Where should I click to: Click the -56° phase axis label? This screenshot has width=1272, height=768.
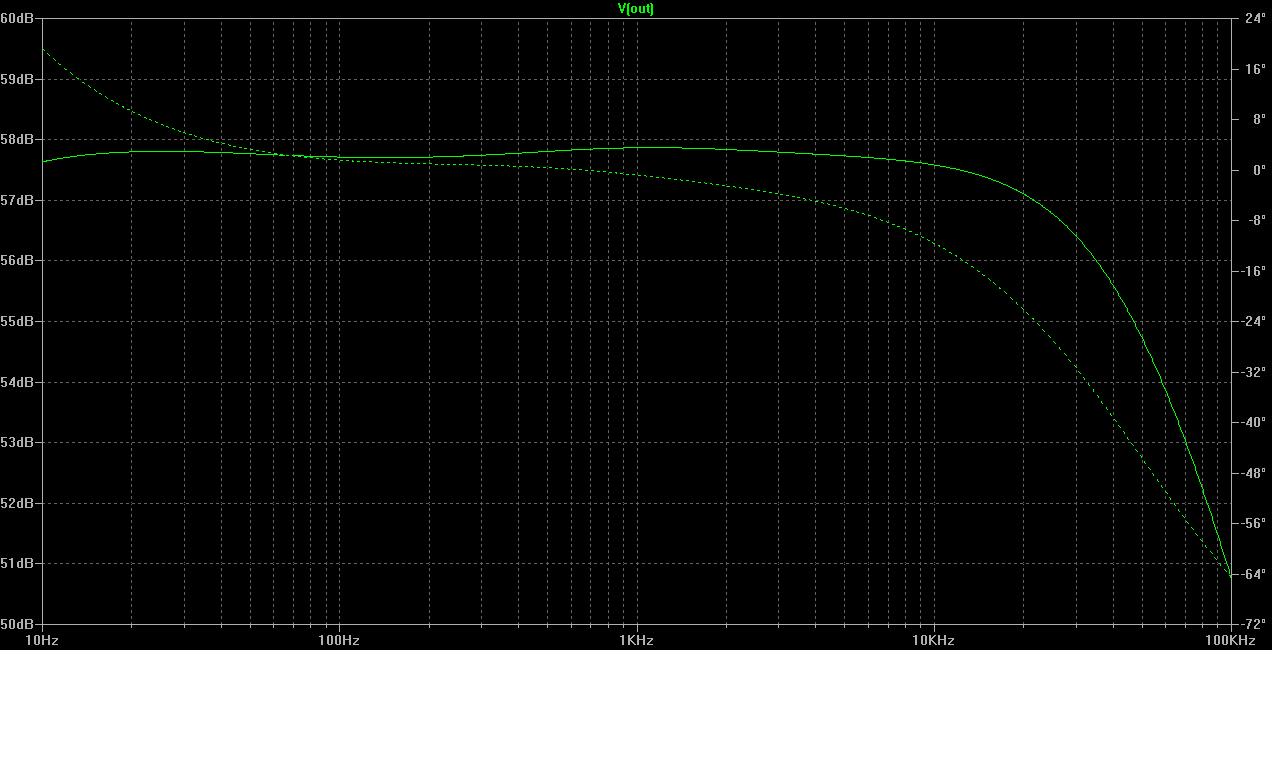pos(1255,523)
